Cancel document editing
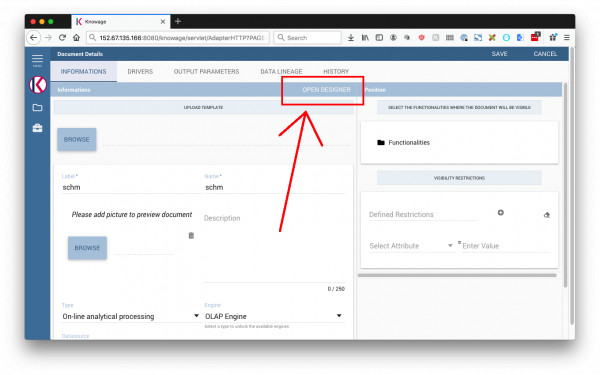Viewport: 600px width, 375px height. pyautogui.click(x=545, y=54)
